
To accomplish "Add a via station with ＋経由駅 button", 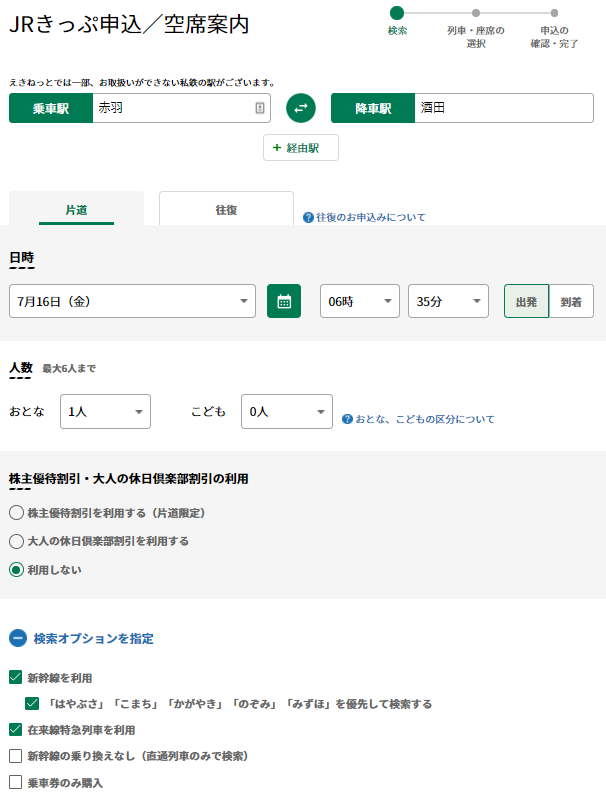I will coord(301,148).
